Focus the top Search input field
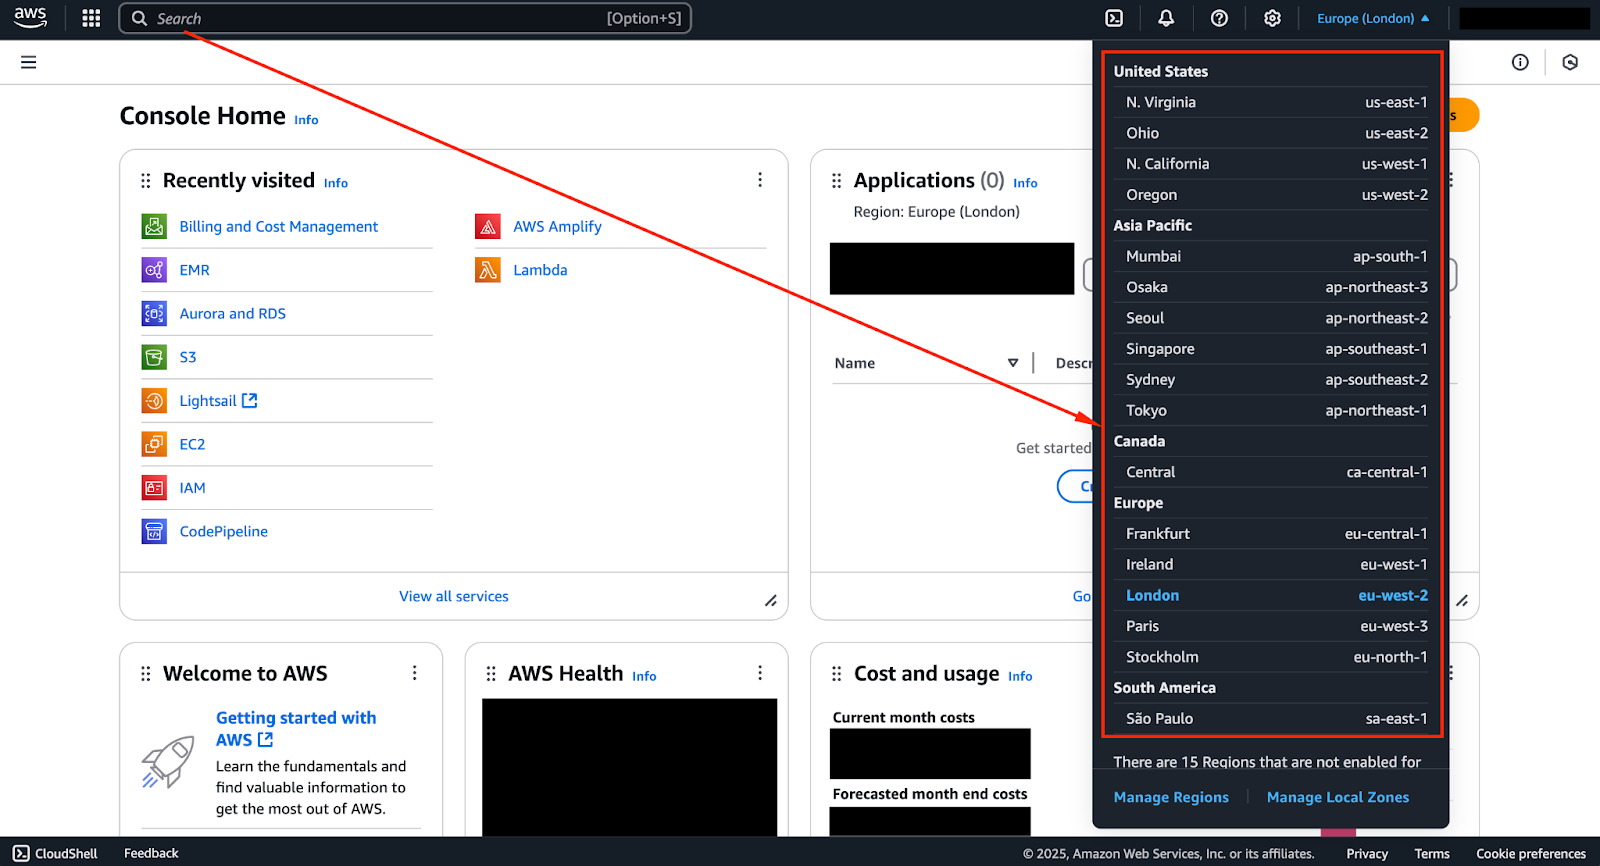The height and width of the screenshot is (866, 1600). 405,18
